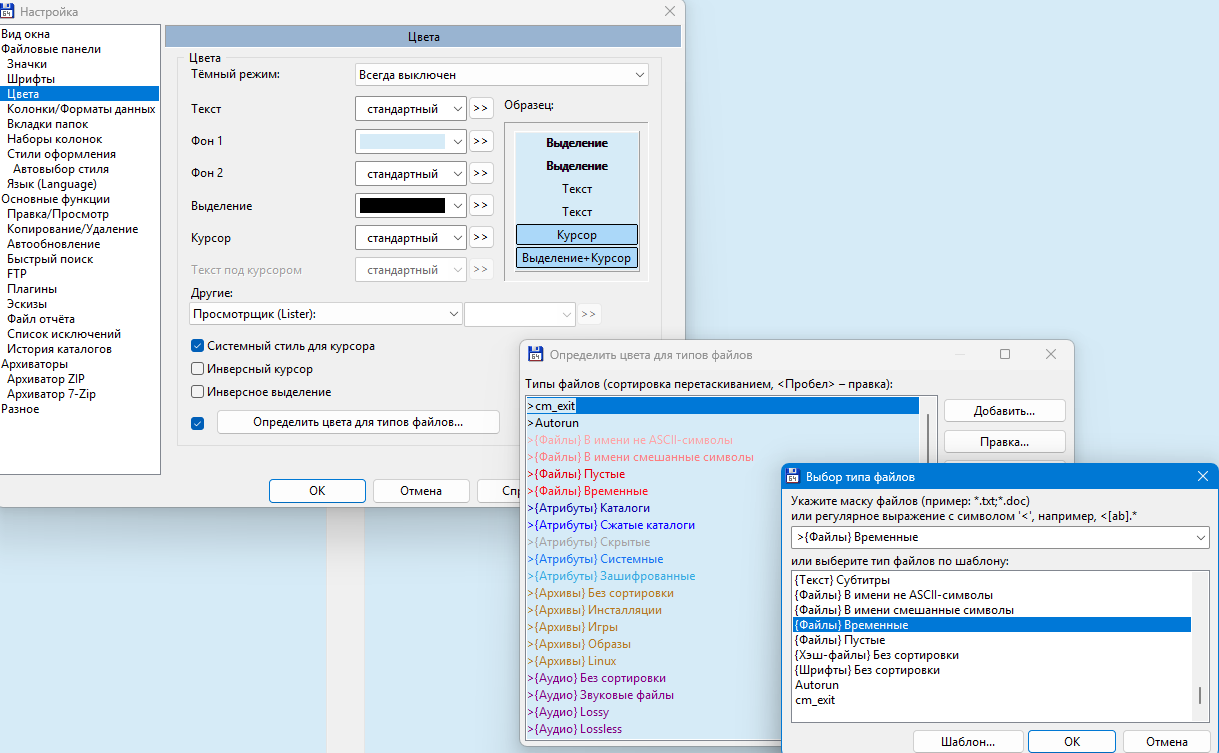Close the Настройка window

[670, 11]
